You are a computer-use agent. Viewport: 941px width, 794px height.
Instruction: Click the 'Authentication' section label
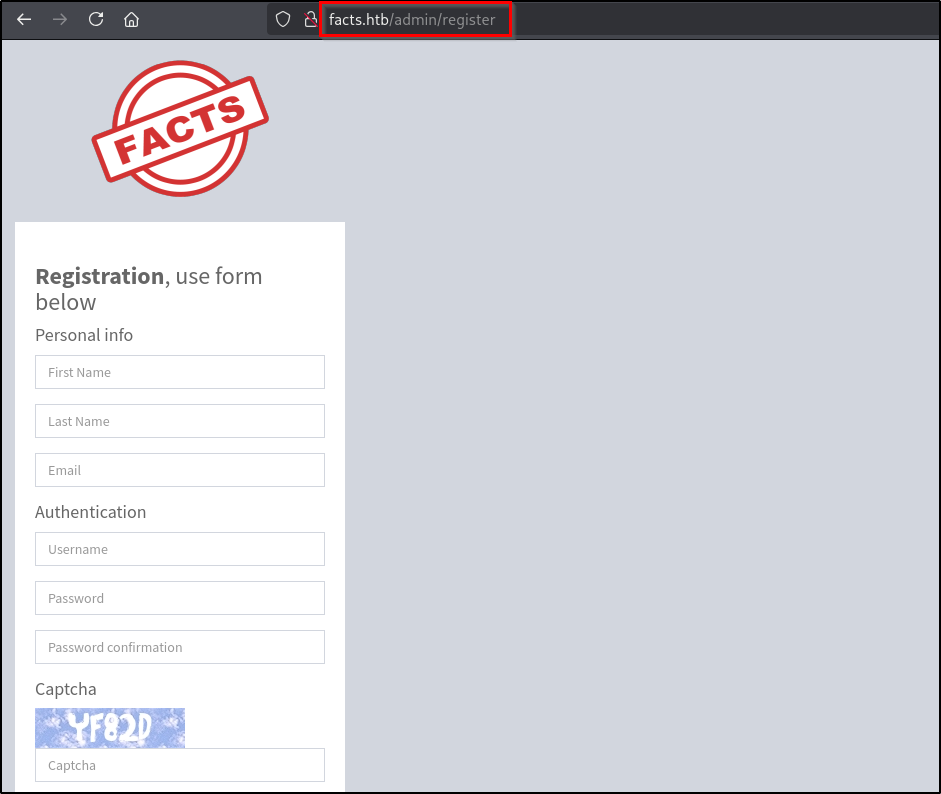click(91, 512)
